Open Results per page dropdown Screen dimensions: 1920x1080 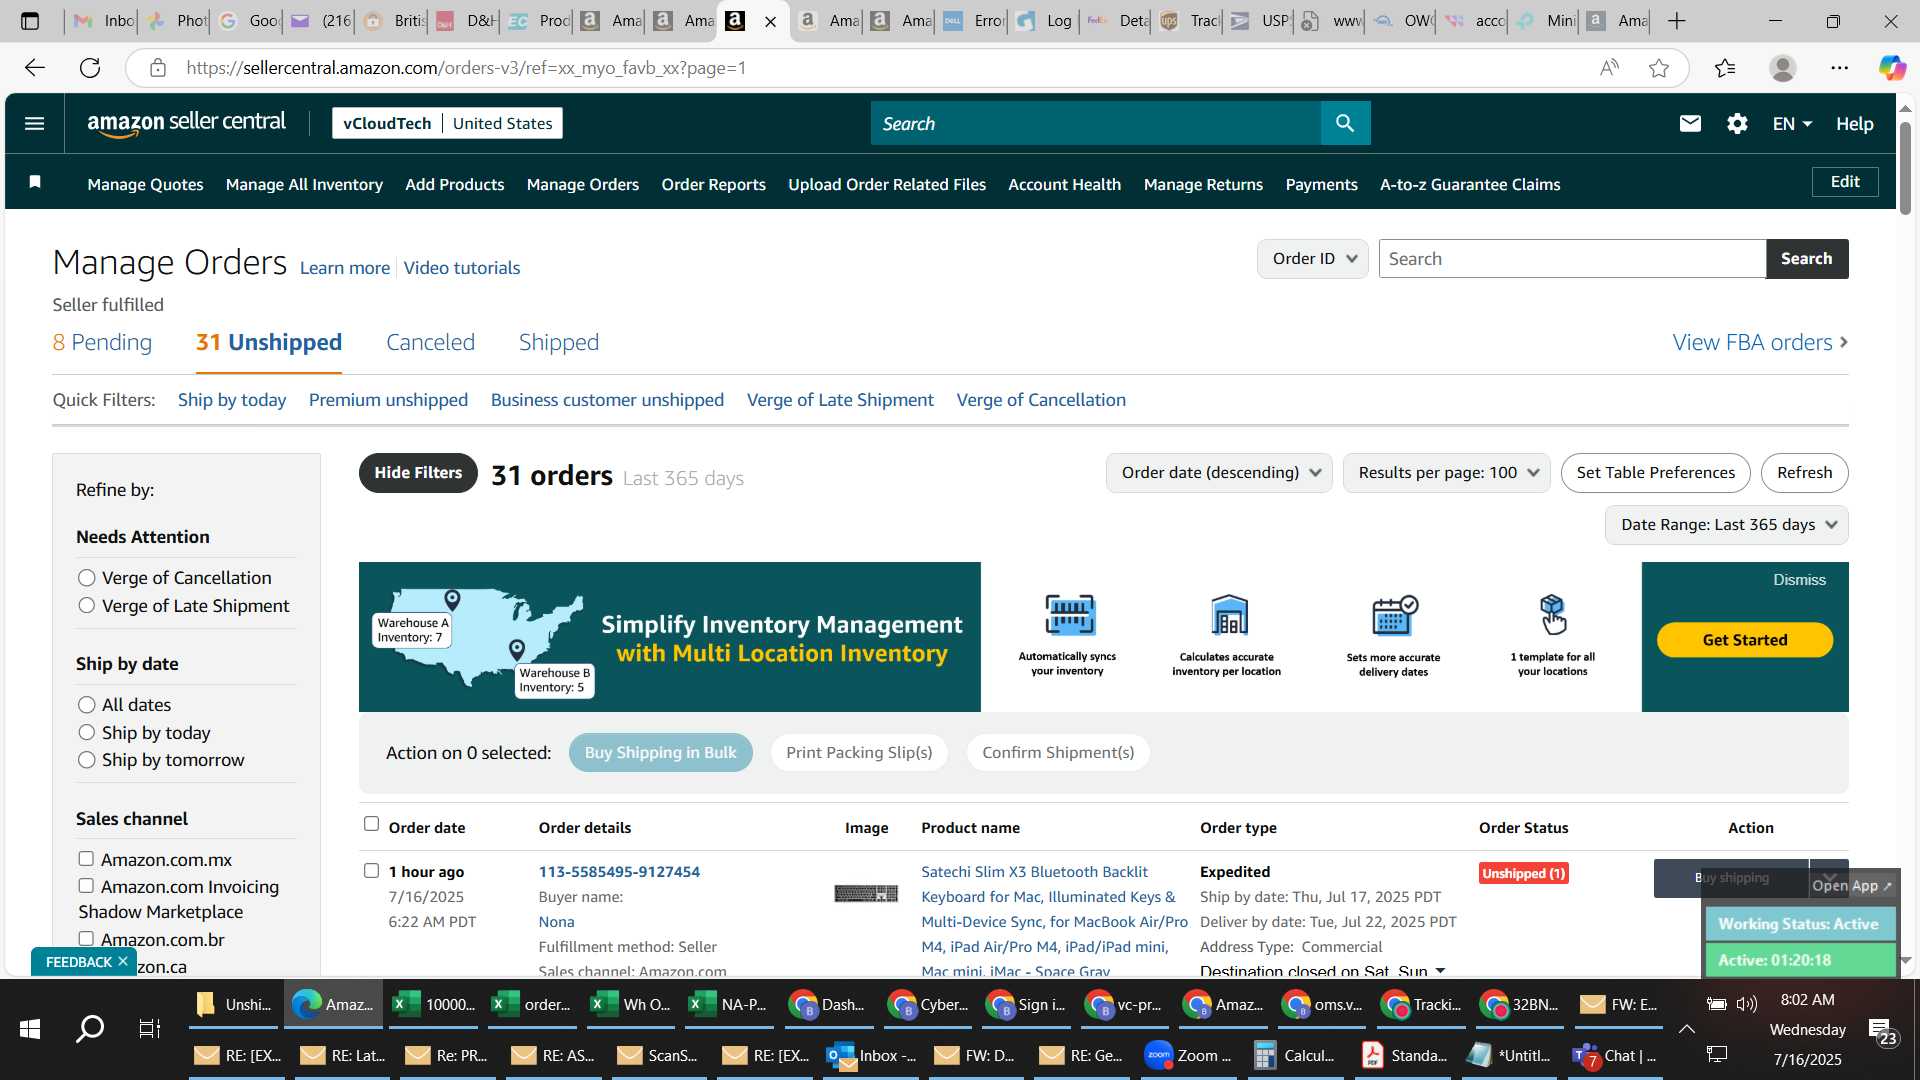1447,473
